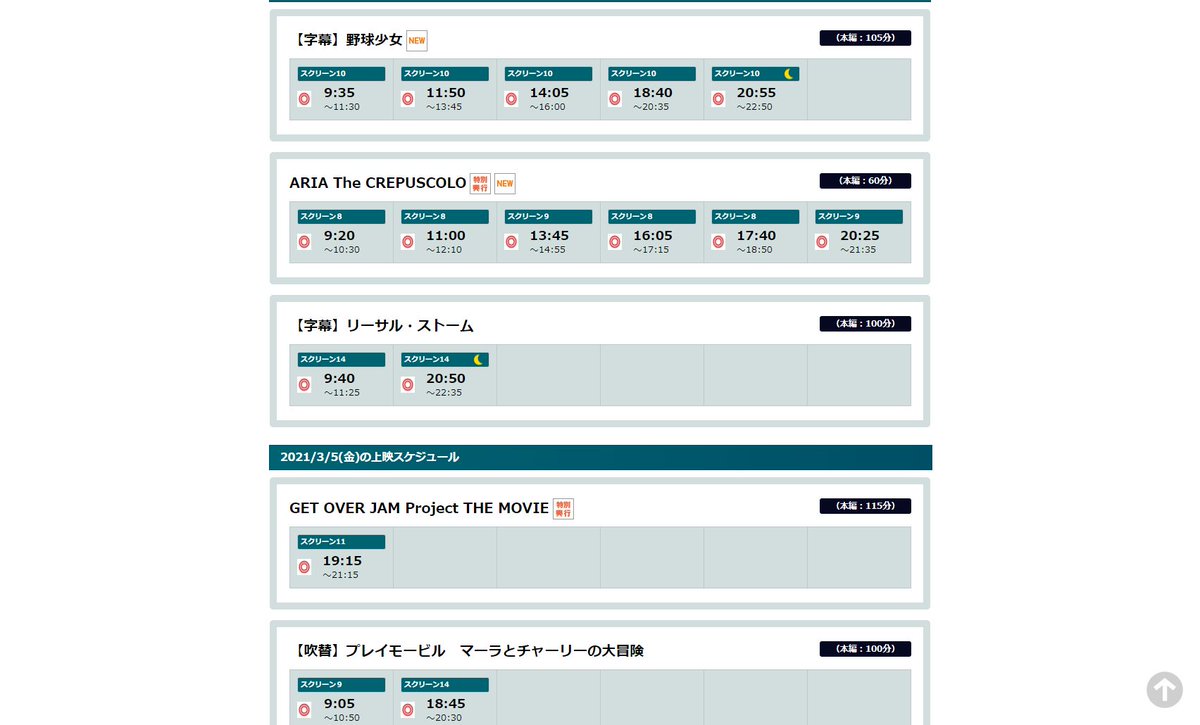Click the moon icon on the 20:50 リーサル・ストーム show
Screen dimensions: 1200x725
point(478,358)
